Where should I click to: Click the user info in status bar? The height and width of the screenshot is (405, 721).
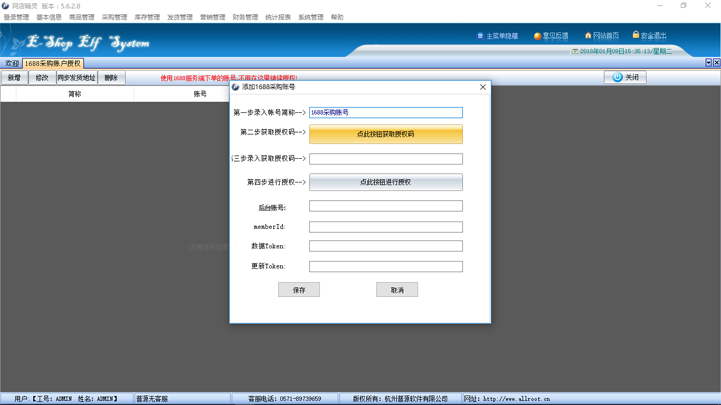(x=66, y=399)
